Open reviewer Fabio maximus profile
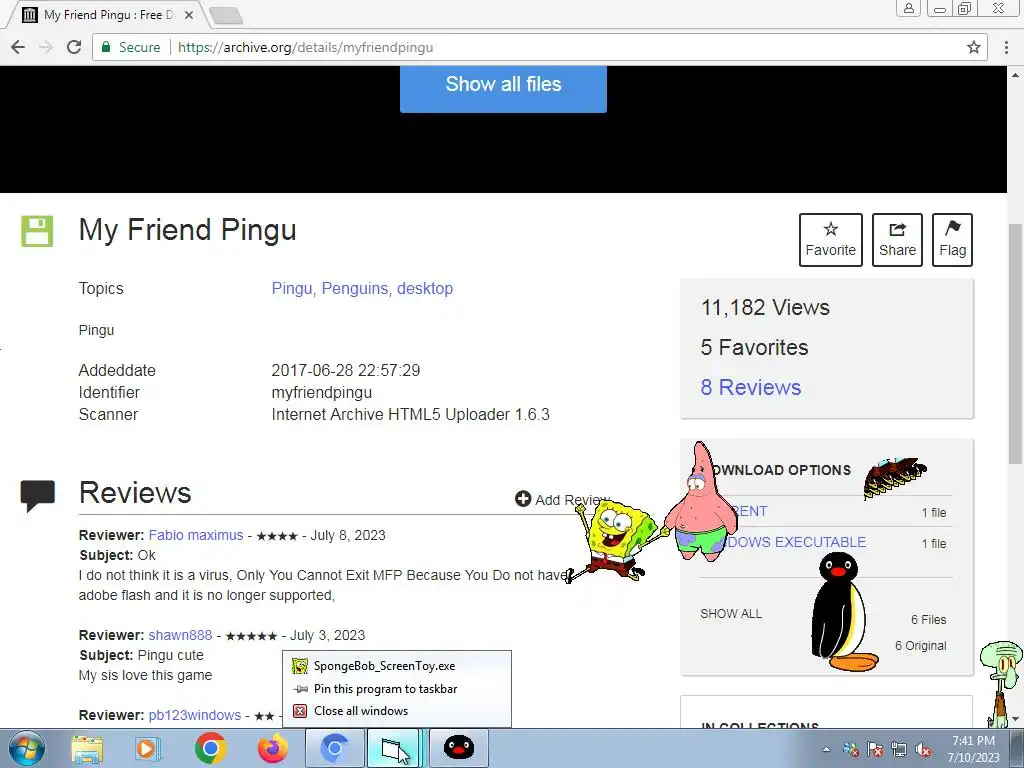Viewport: 1024px width, 768px height. [196, 535]
